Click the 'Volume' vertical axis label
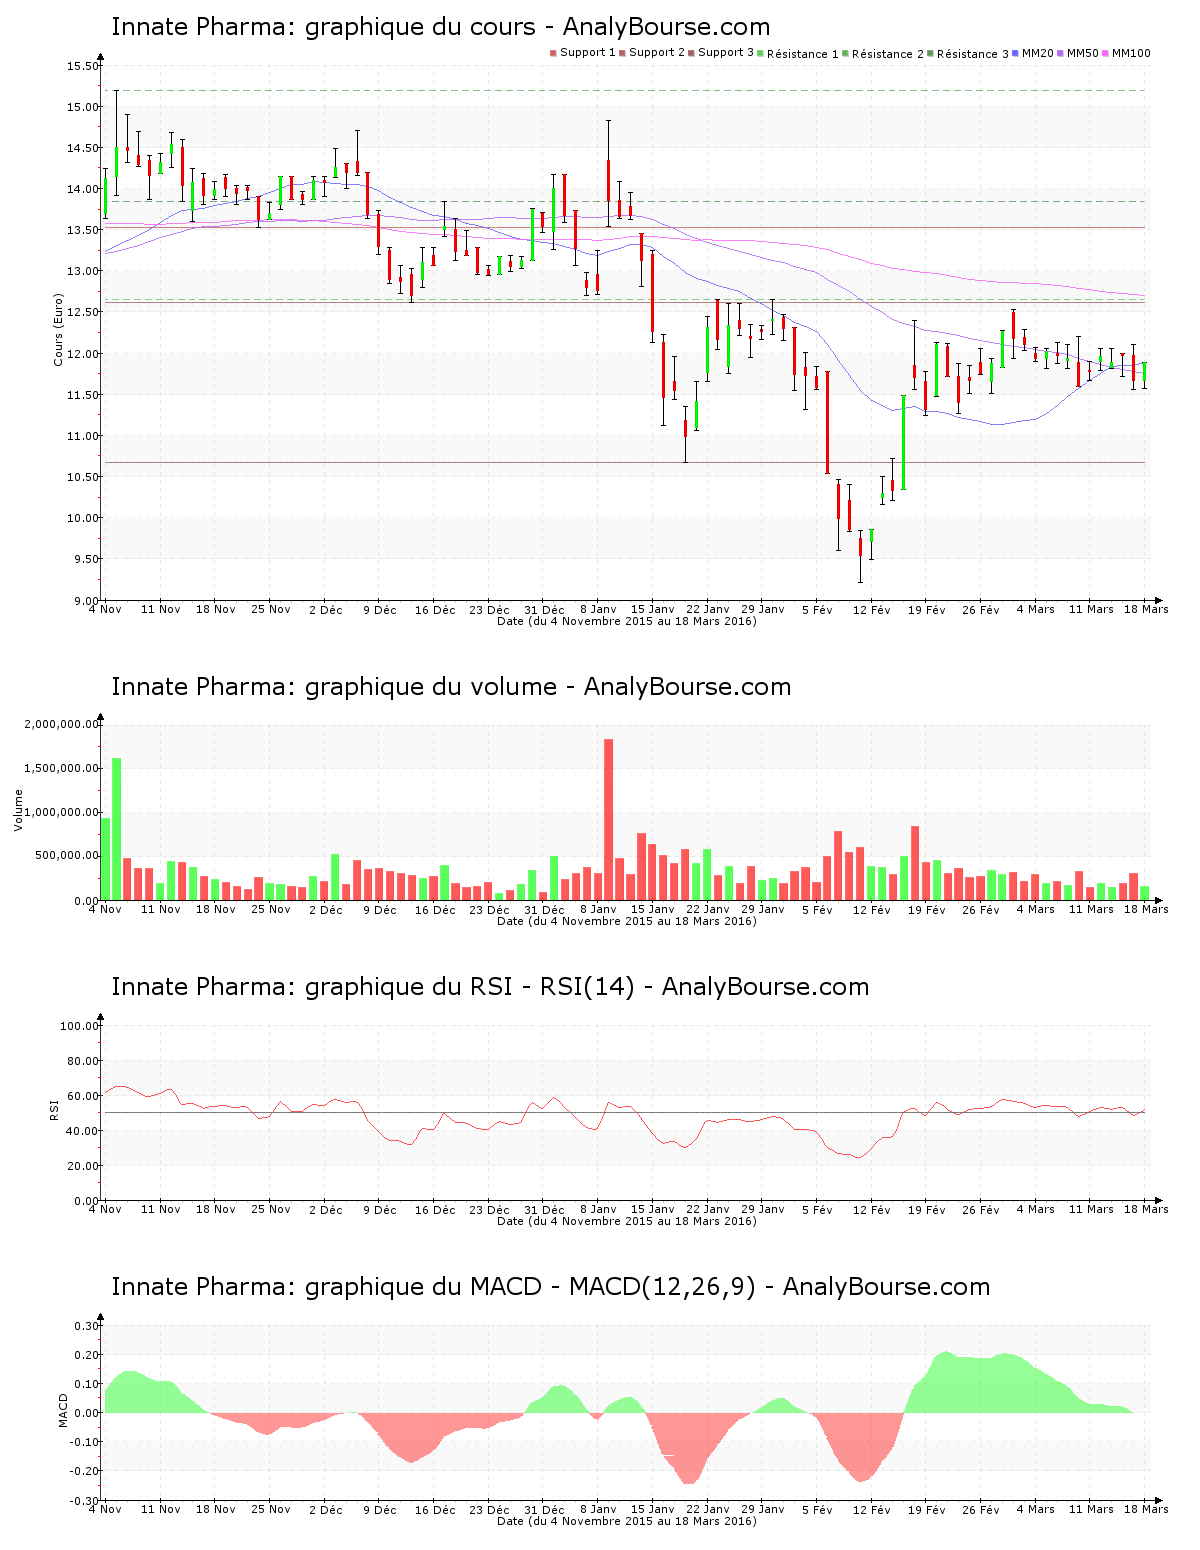 coord(18,810)
